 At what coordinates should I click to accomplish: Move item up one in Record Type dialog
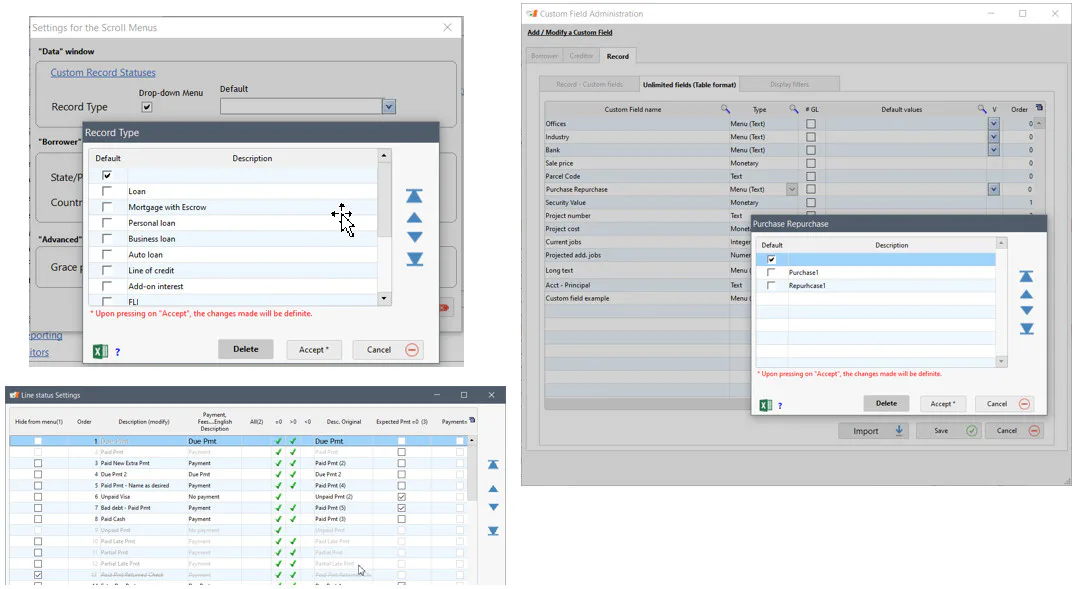point(414,218)
